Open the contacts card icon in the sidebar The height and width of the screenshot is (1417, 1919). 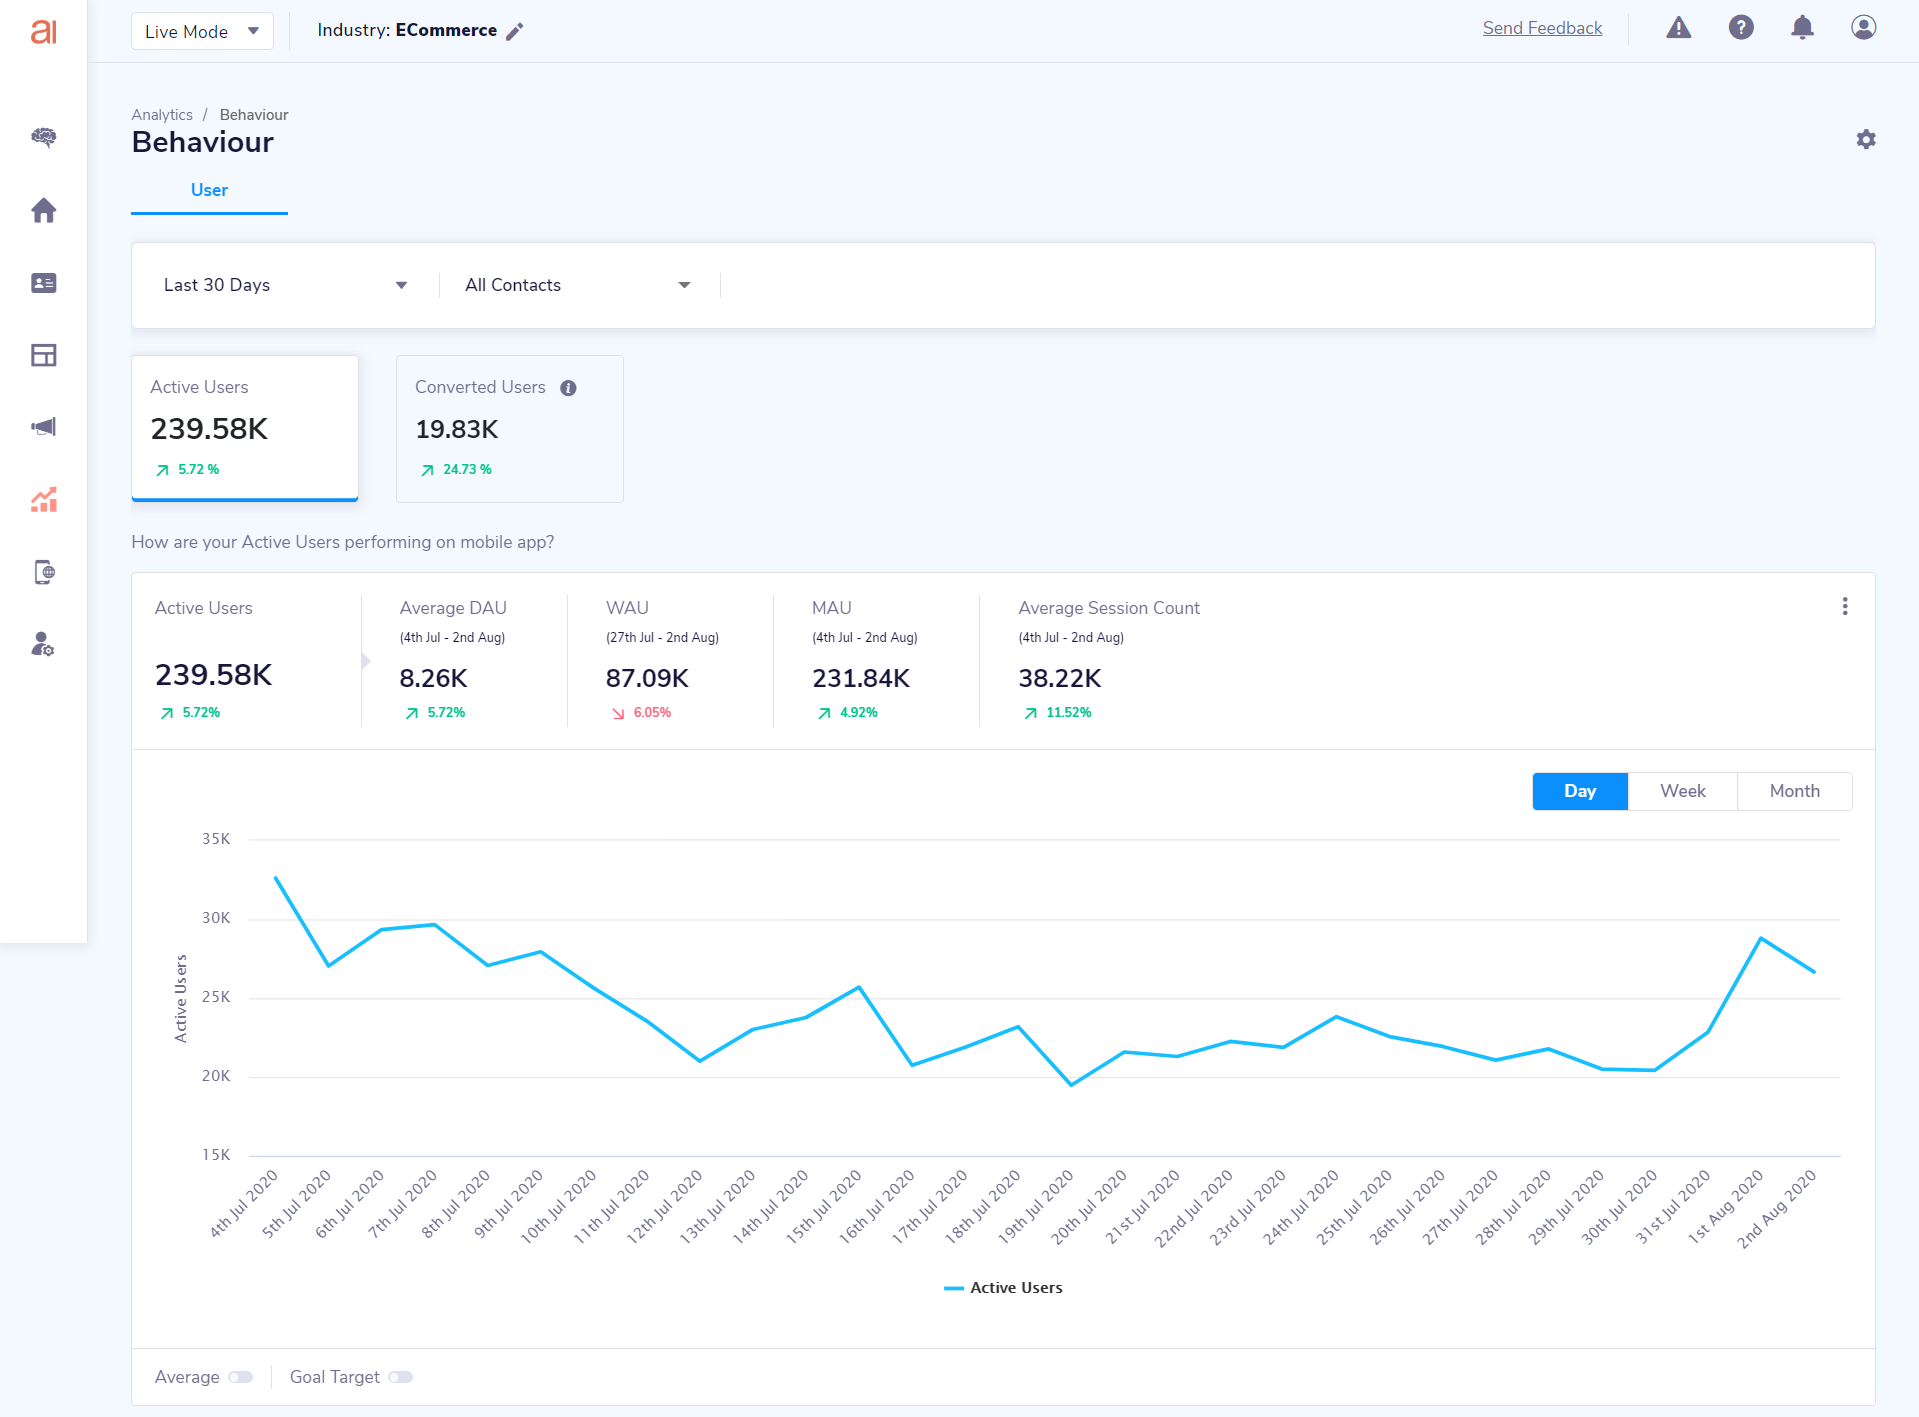click(x=43, y=283)
